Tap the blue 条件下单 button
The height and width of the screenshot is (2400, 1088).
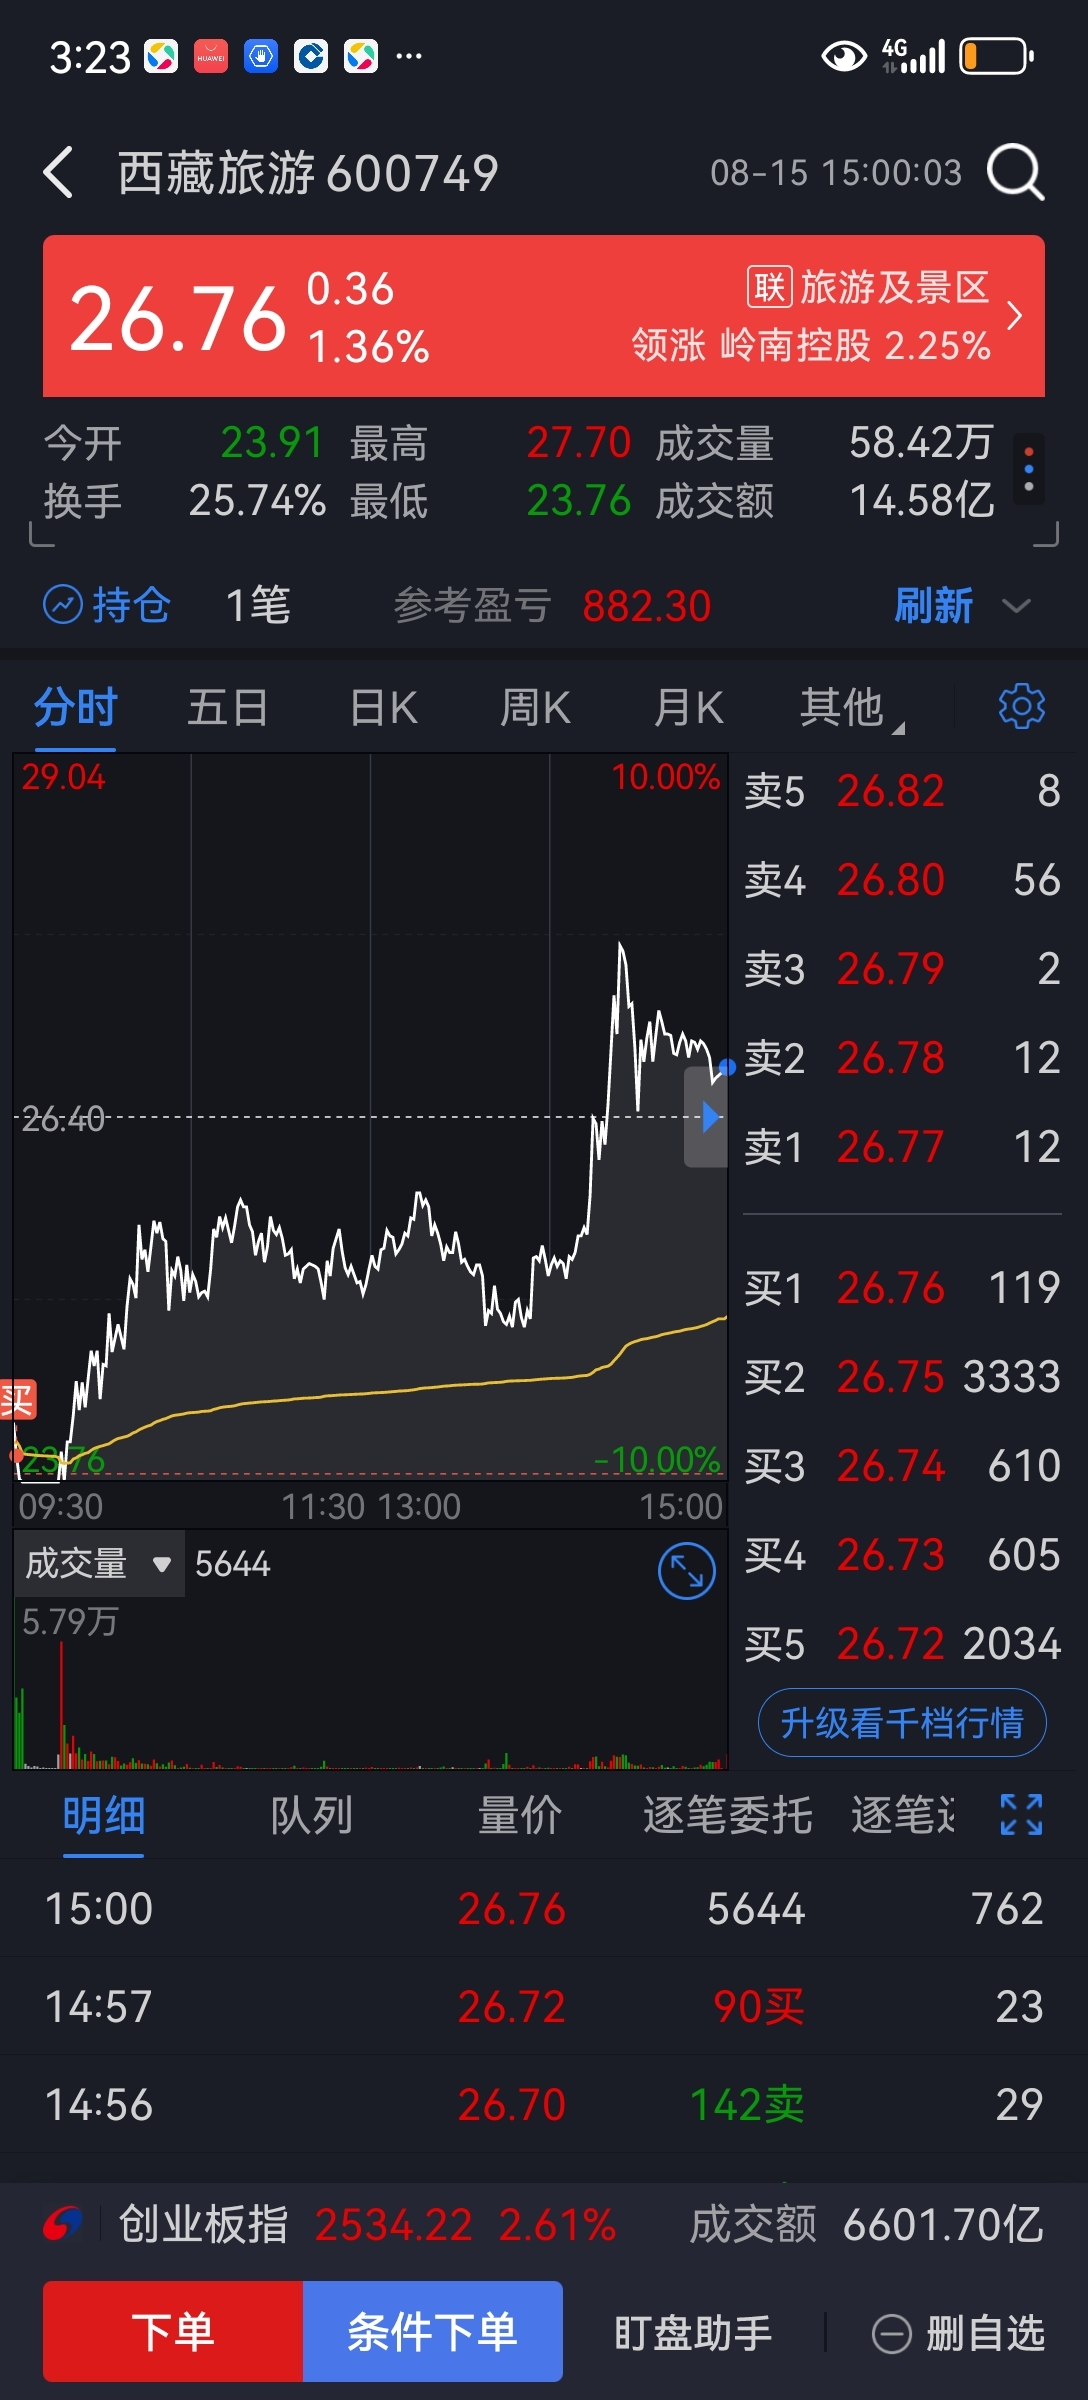click(433, 2331)
